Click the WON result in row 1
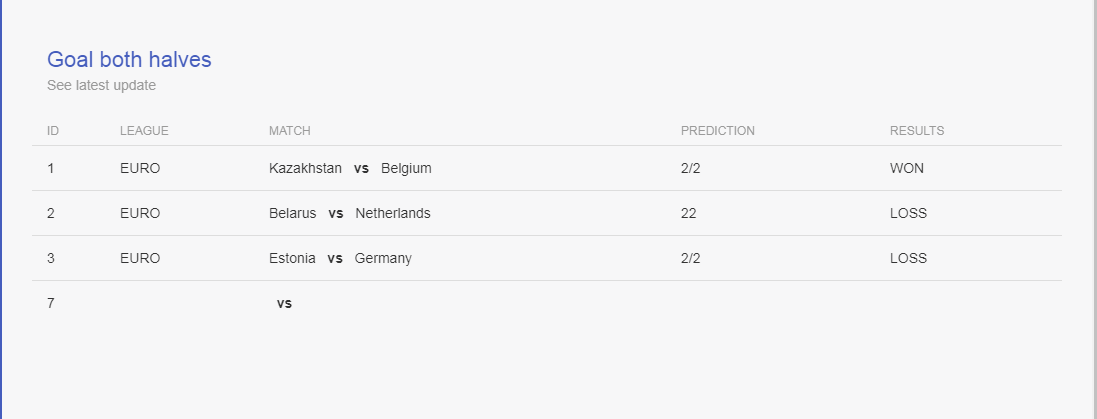Image resolution: width=1097 pixels, height=419 pixels. click(x=907, y=169)
